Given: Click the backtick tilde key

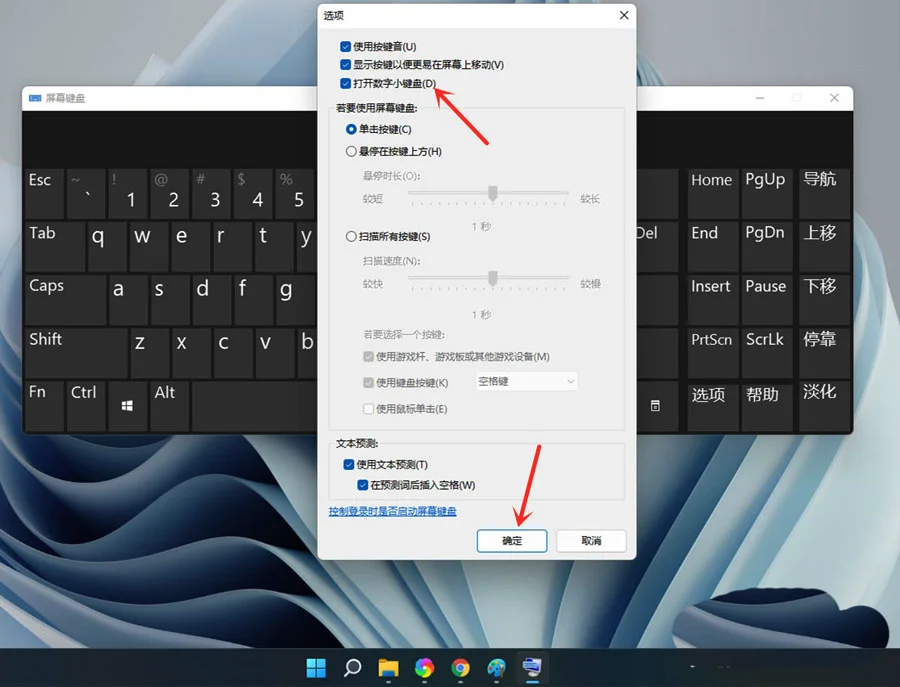Looking at the screenshot, I should click(86, 193).
